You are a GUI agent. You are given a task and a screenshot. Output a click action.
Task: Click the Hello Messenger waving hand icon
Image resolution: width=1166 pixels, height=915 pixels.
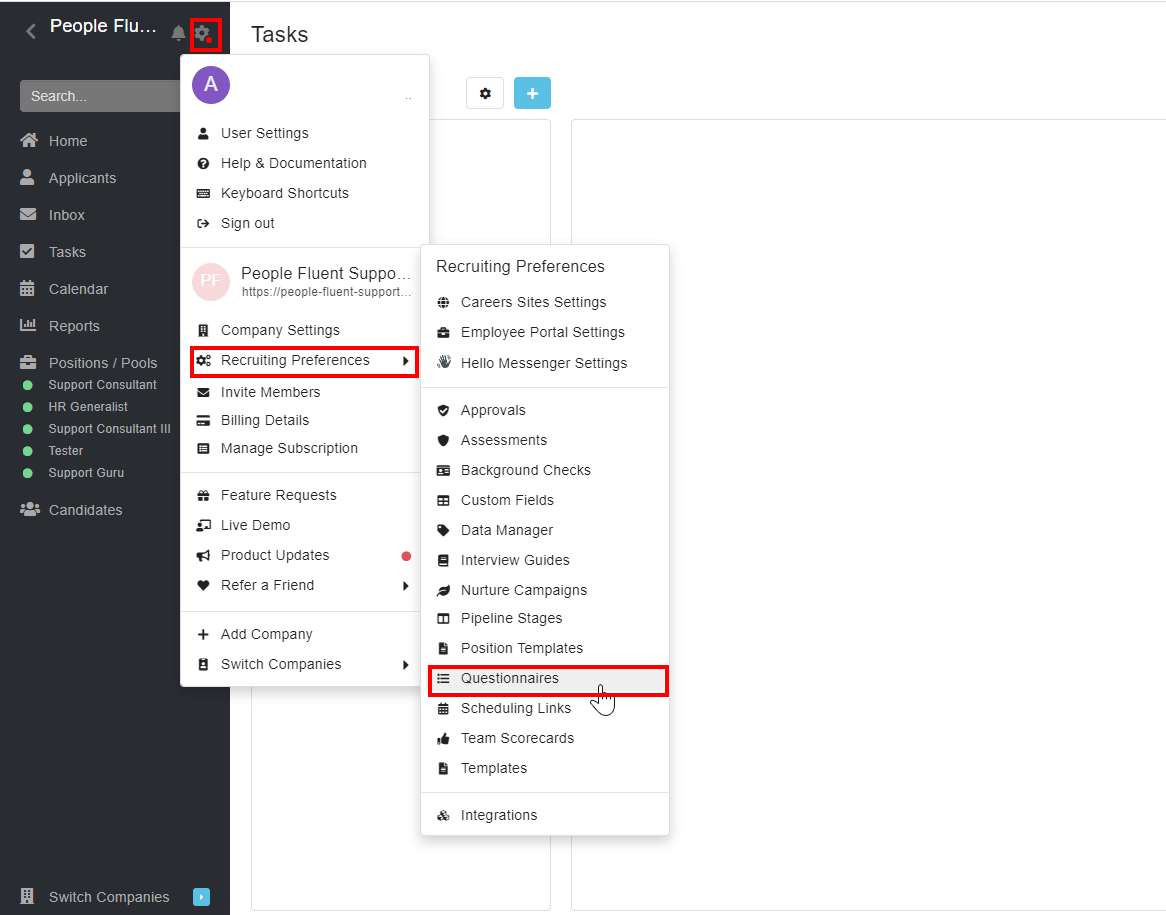click(444, 362)
